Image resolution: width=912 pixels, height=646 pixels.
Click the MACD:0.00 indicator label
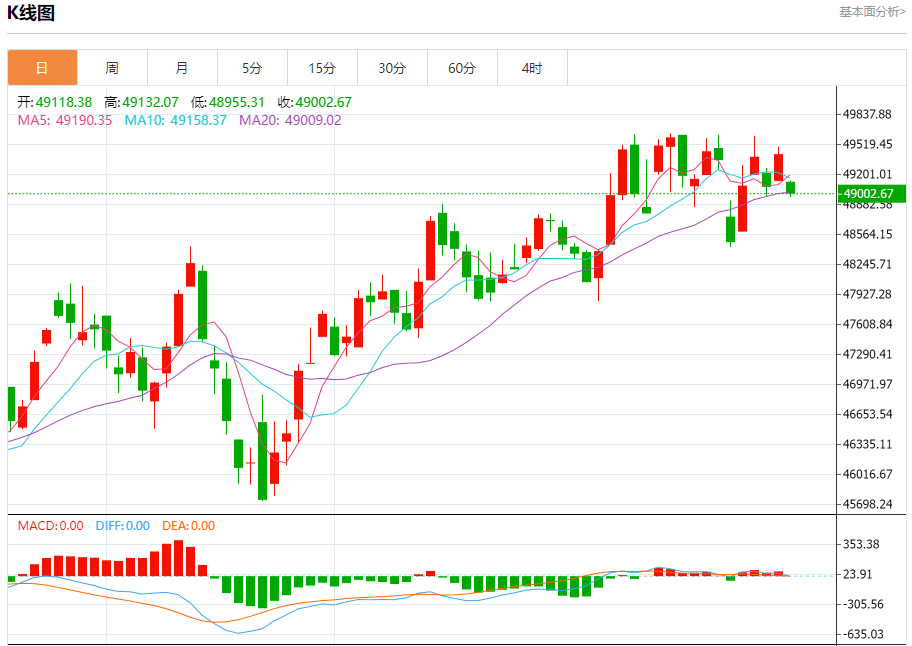(51, 526)
